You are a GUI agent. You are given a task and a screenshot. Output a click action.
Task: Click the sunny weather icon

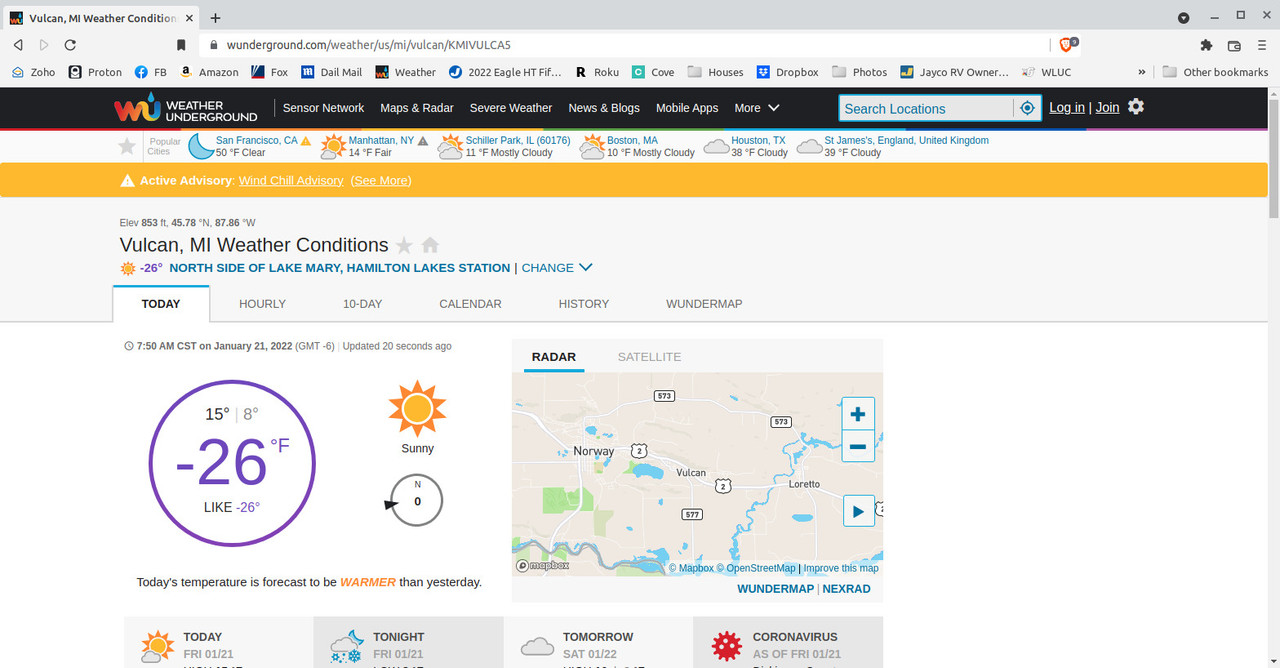[417, 408]
